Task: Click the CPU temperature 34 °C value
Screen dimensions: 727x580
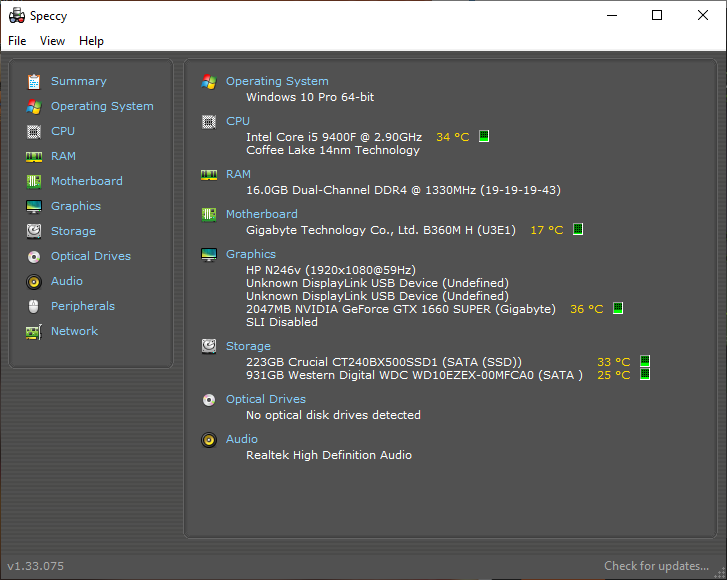Action: click(x=453, y=137)
